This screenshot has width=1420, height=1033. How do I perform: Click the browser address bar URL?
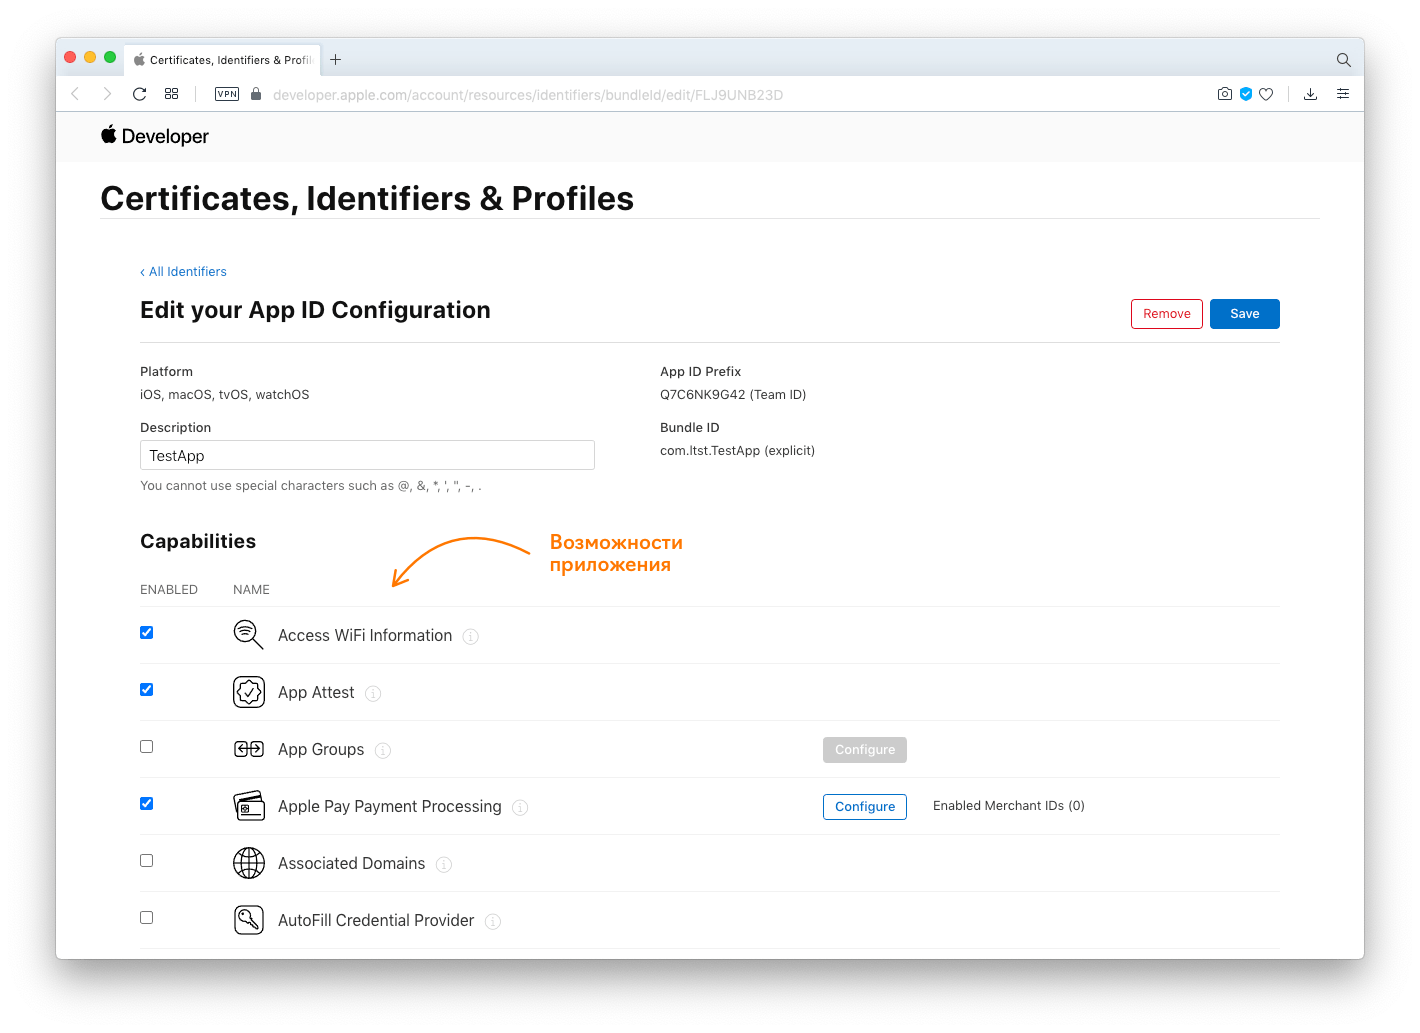coord(528,95)
